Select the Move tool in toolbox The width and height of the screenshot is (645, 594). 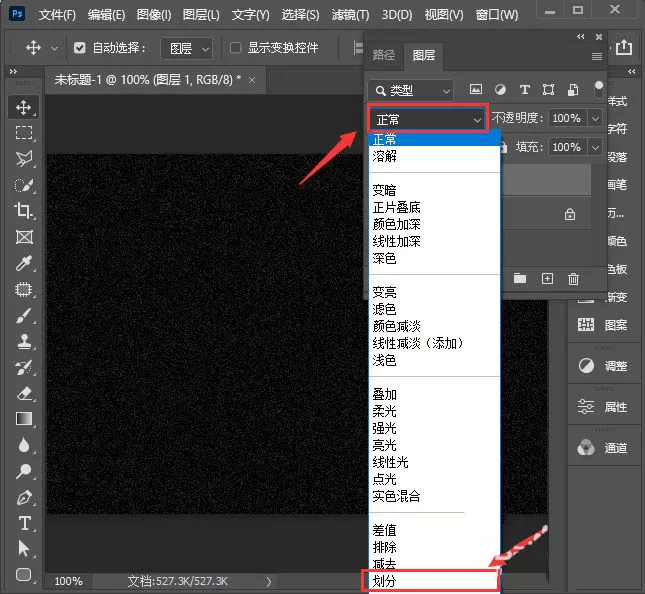pyautogui.click(x=23, y=107)
